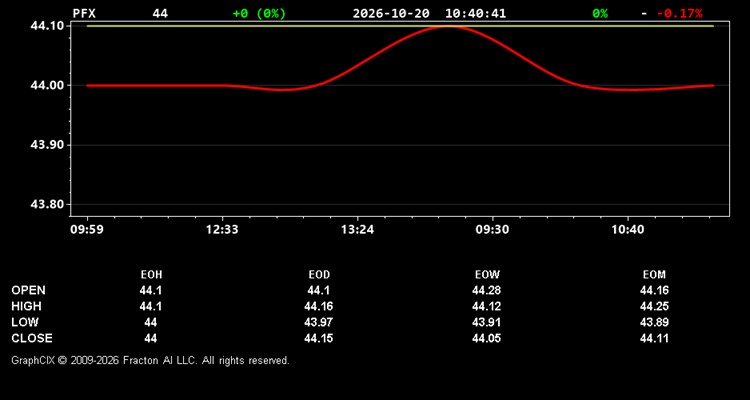Click the EOD HIGH value 44.16
This screenshot has width=750, height=400.
click(319, 306)
